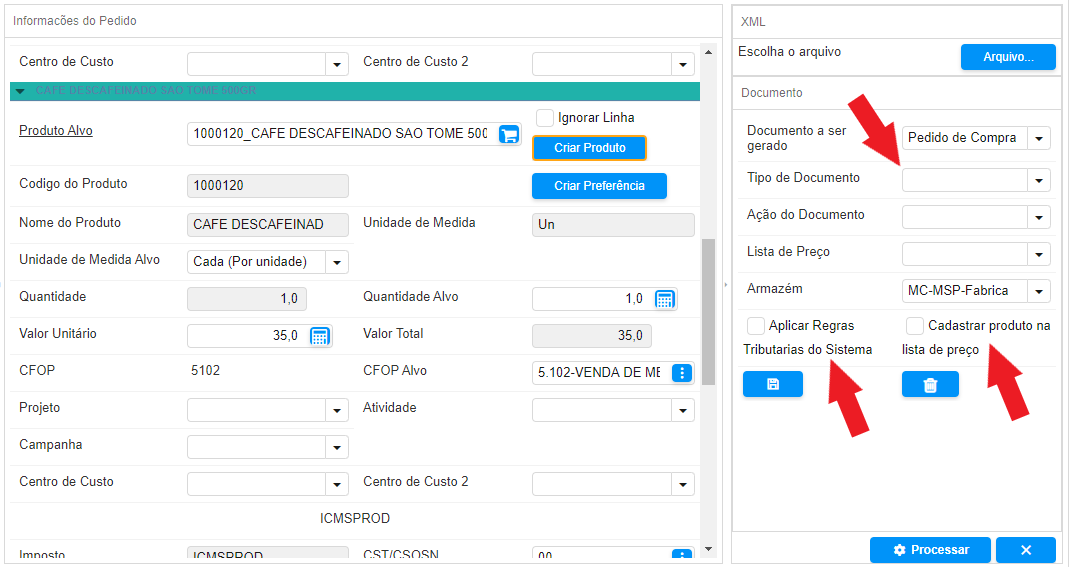Collapse the CAFE DESCAFEINADO SAO TOME section

pyautogui.click(x=20, y=91)
